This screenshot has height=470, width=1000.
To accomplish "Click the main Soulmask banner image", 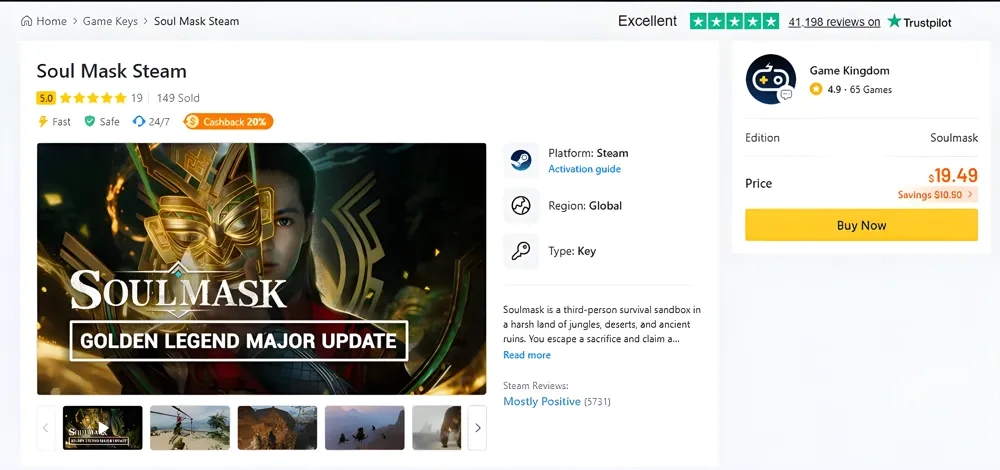I will coord(262,268).
